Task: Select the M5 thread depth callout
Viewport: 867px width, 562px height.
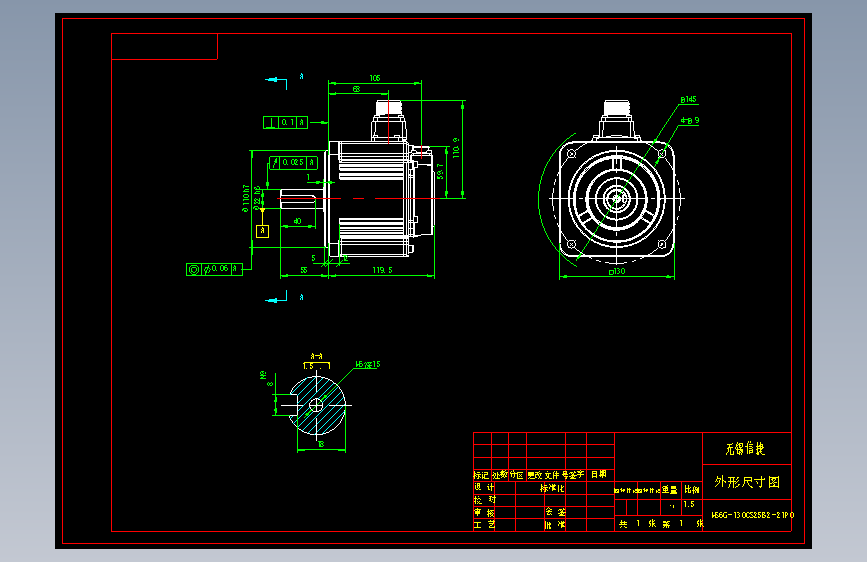Action: coord(368,365)
